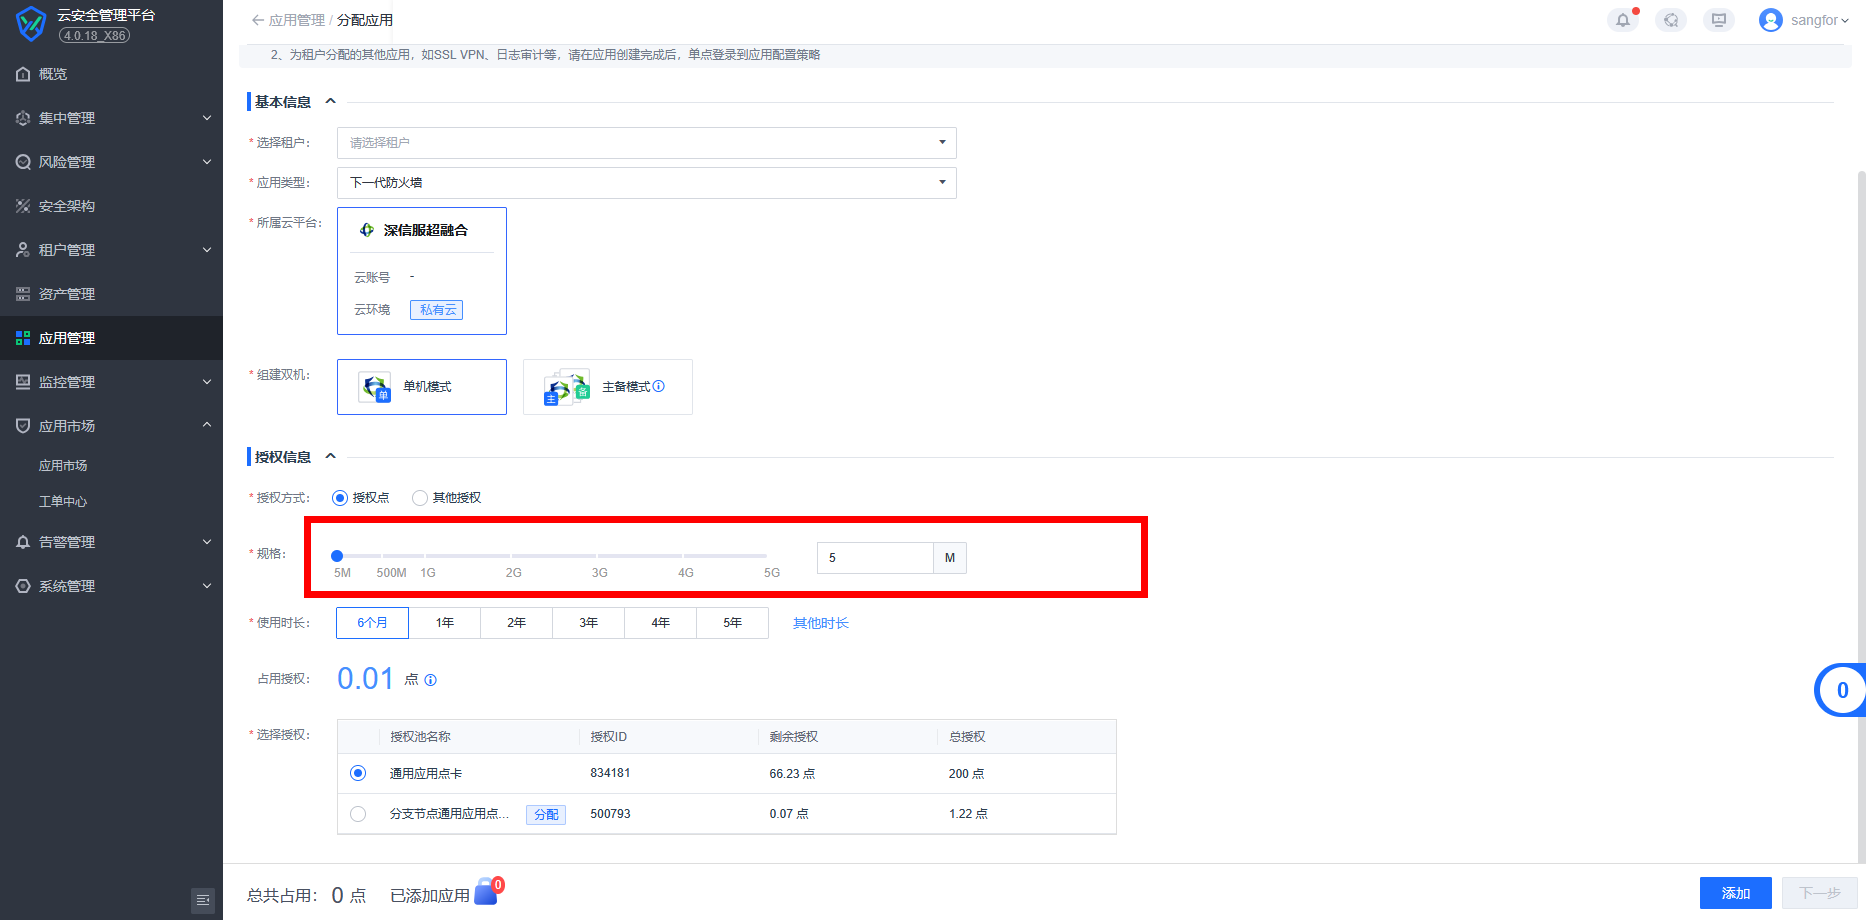Screen dimensions: 1866x920
Task: Click the info icon beside 主备模式
Action: pos(659,386)
